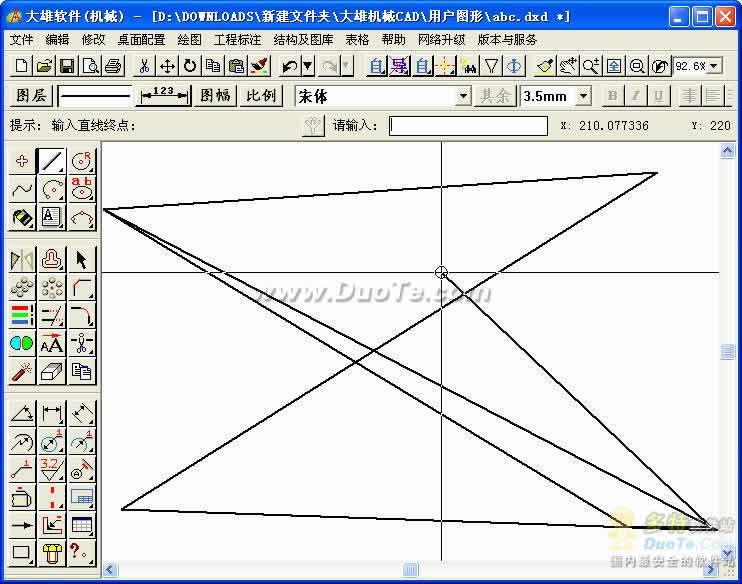
Task: Click the eraser tool icon
Action: (x=52, y=371)
